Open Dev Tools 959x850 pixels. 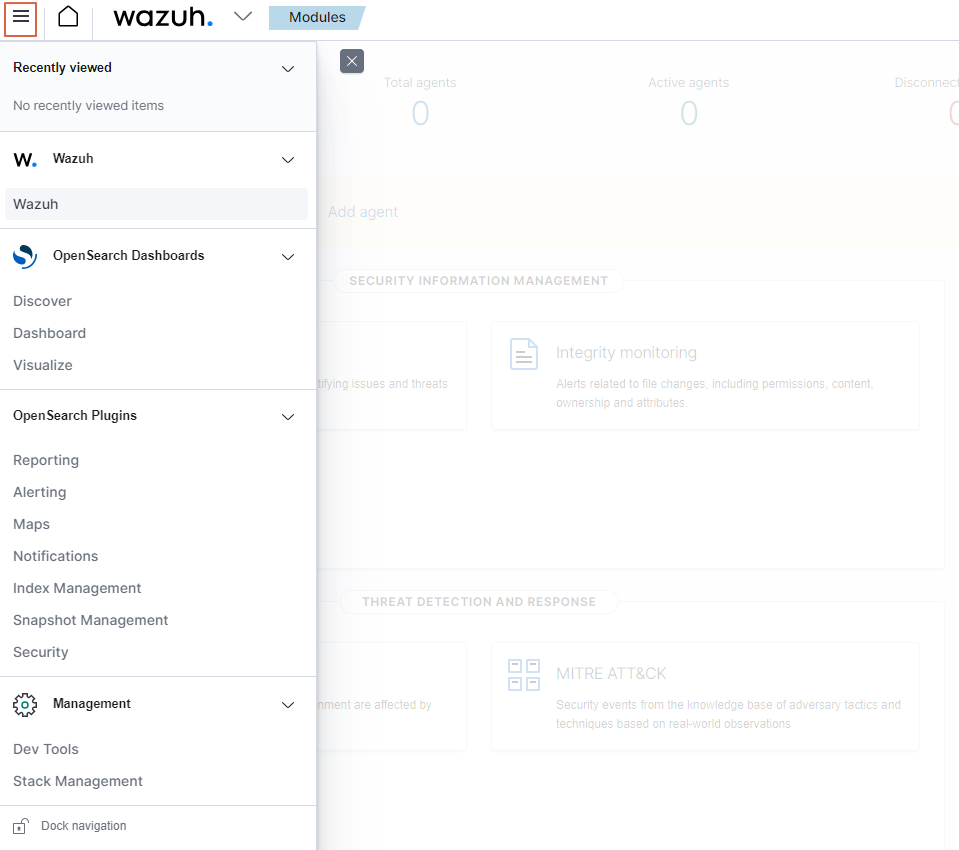click(x=46, y=749)
